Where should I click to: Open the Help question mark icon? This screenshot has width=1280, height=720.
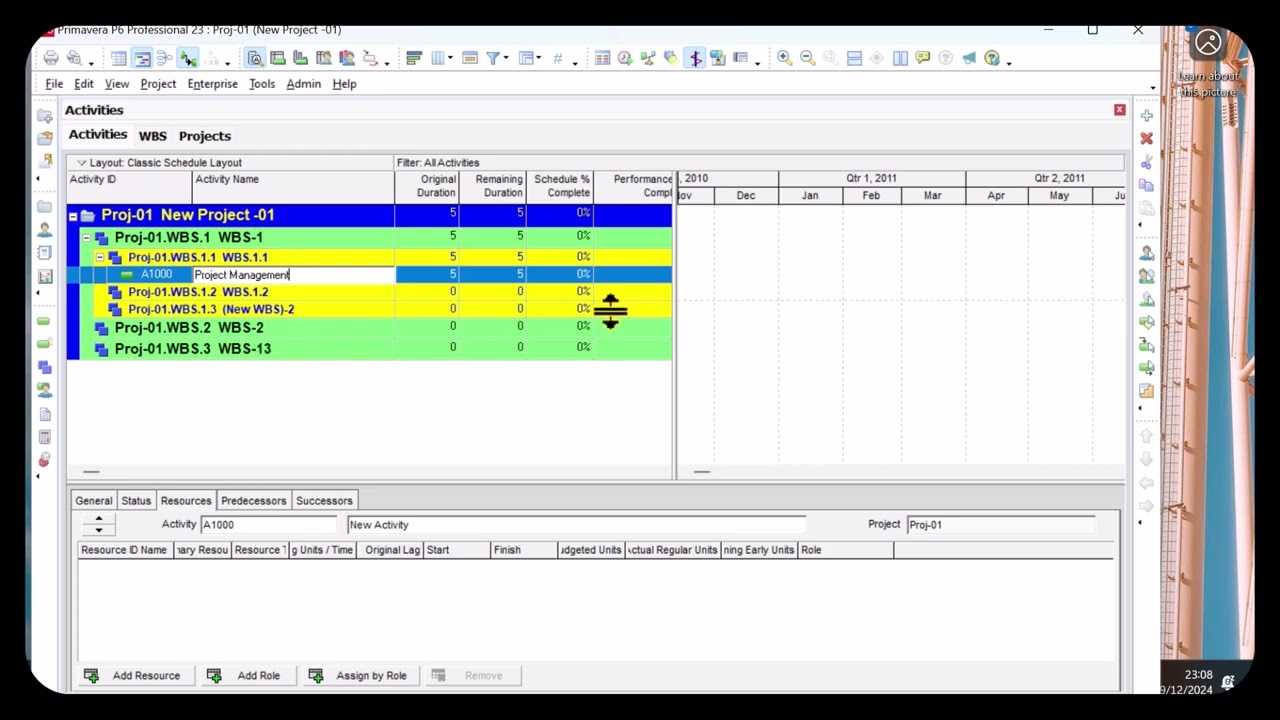coord(992,59)
